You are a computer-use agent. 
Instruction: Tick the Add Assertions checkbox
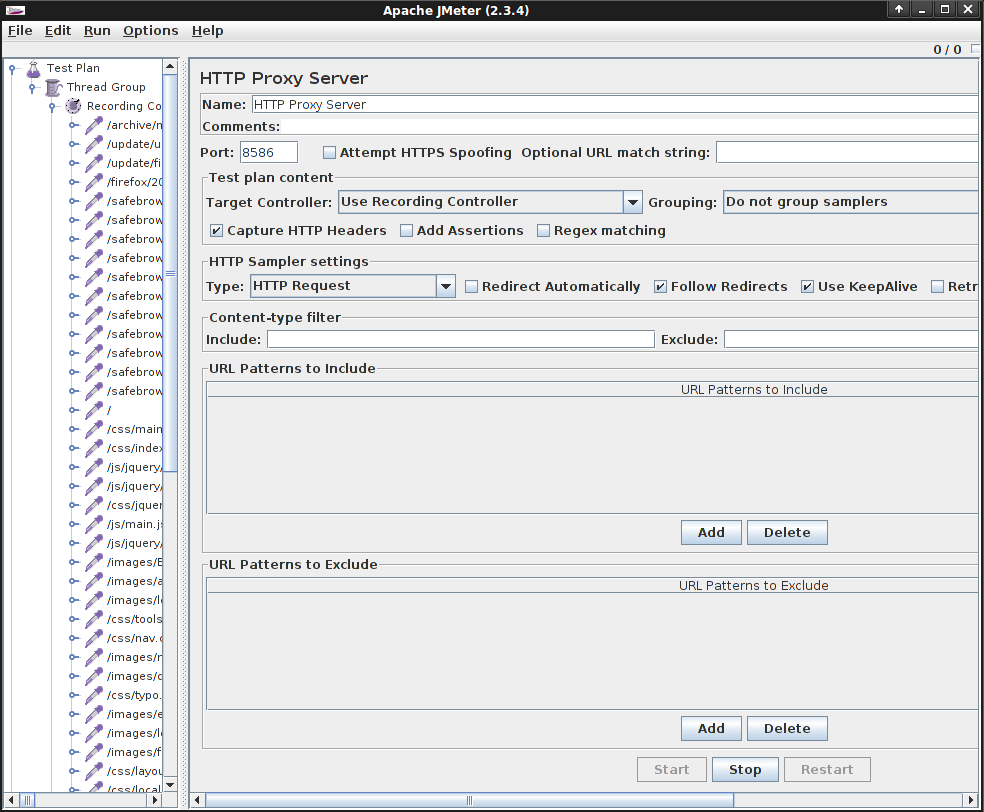(406, 231)
